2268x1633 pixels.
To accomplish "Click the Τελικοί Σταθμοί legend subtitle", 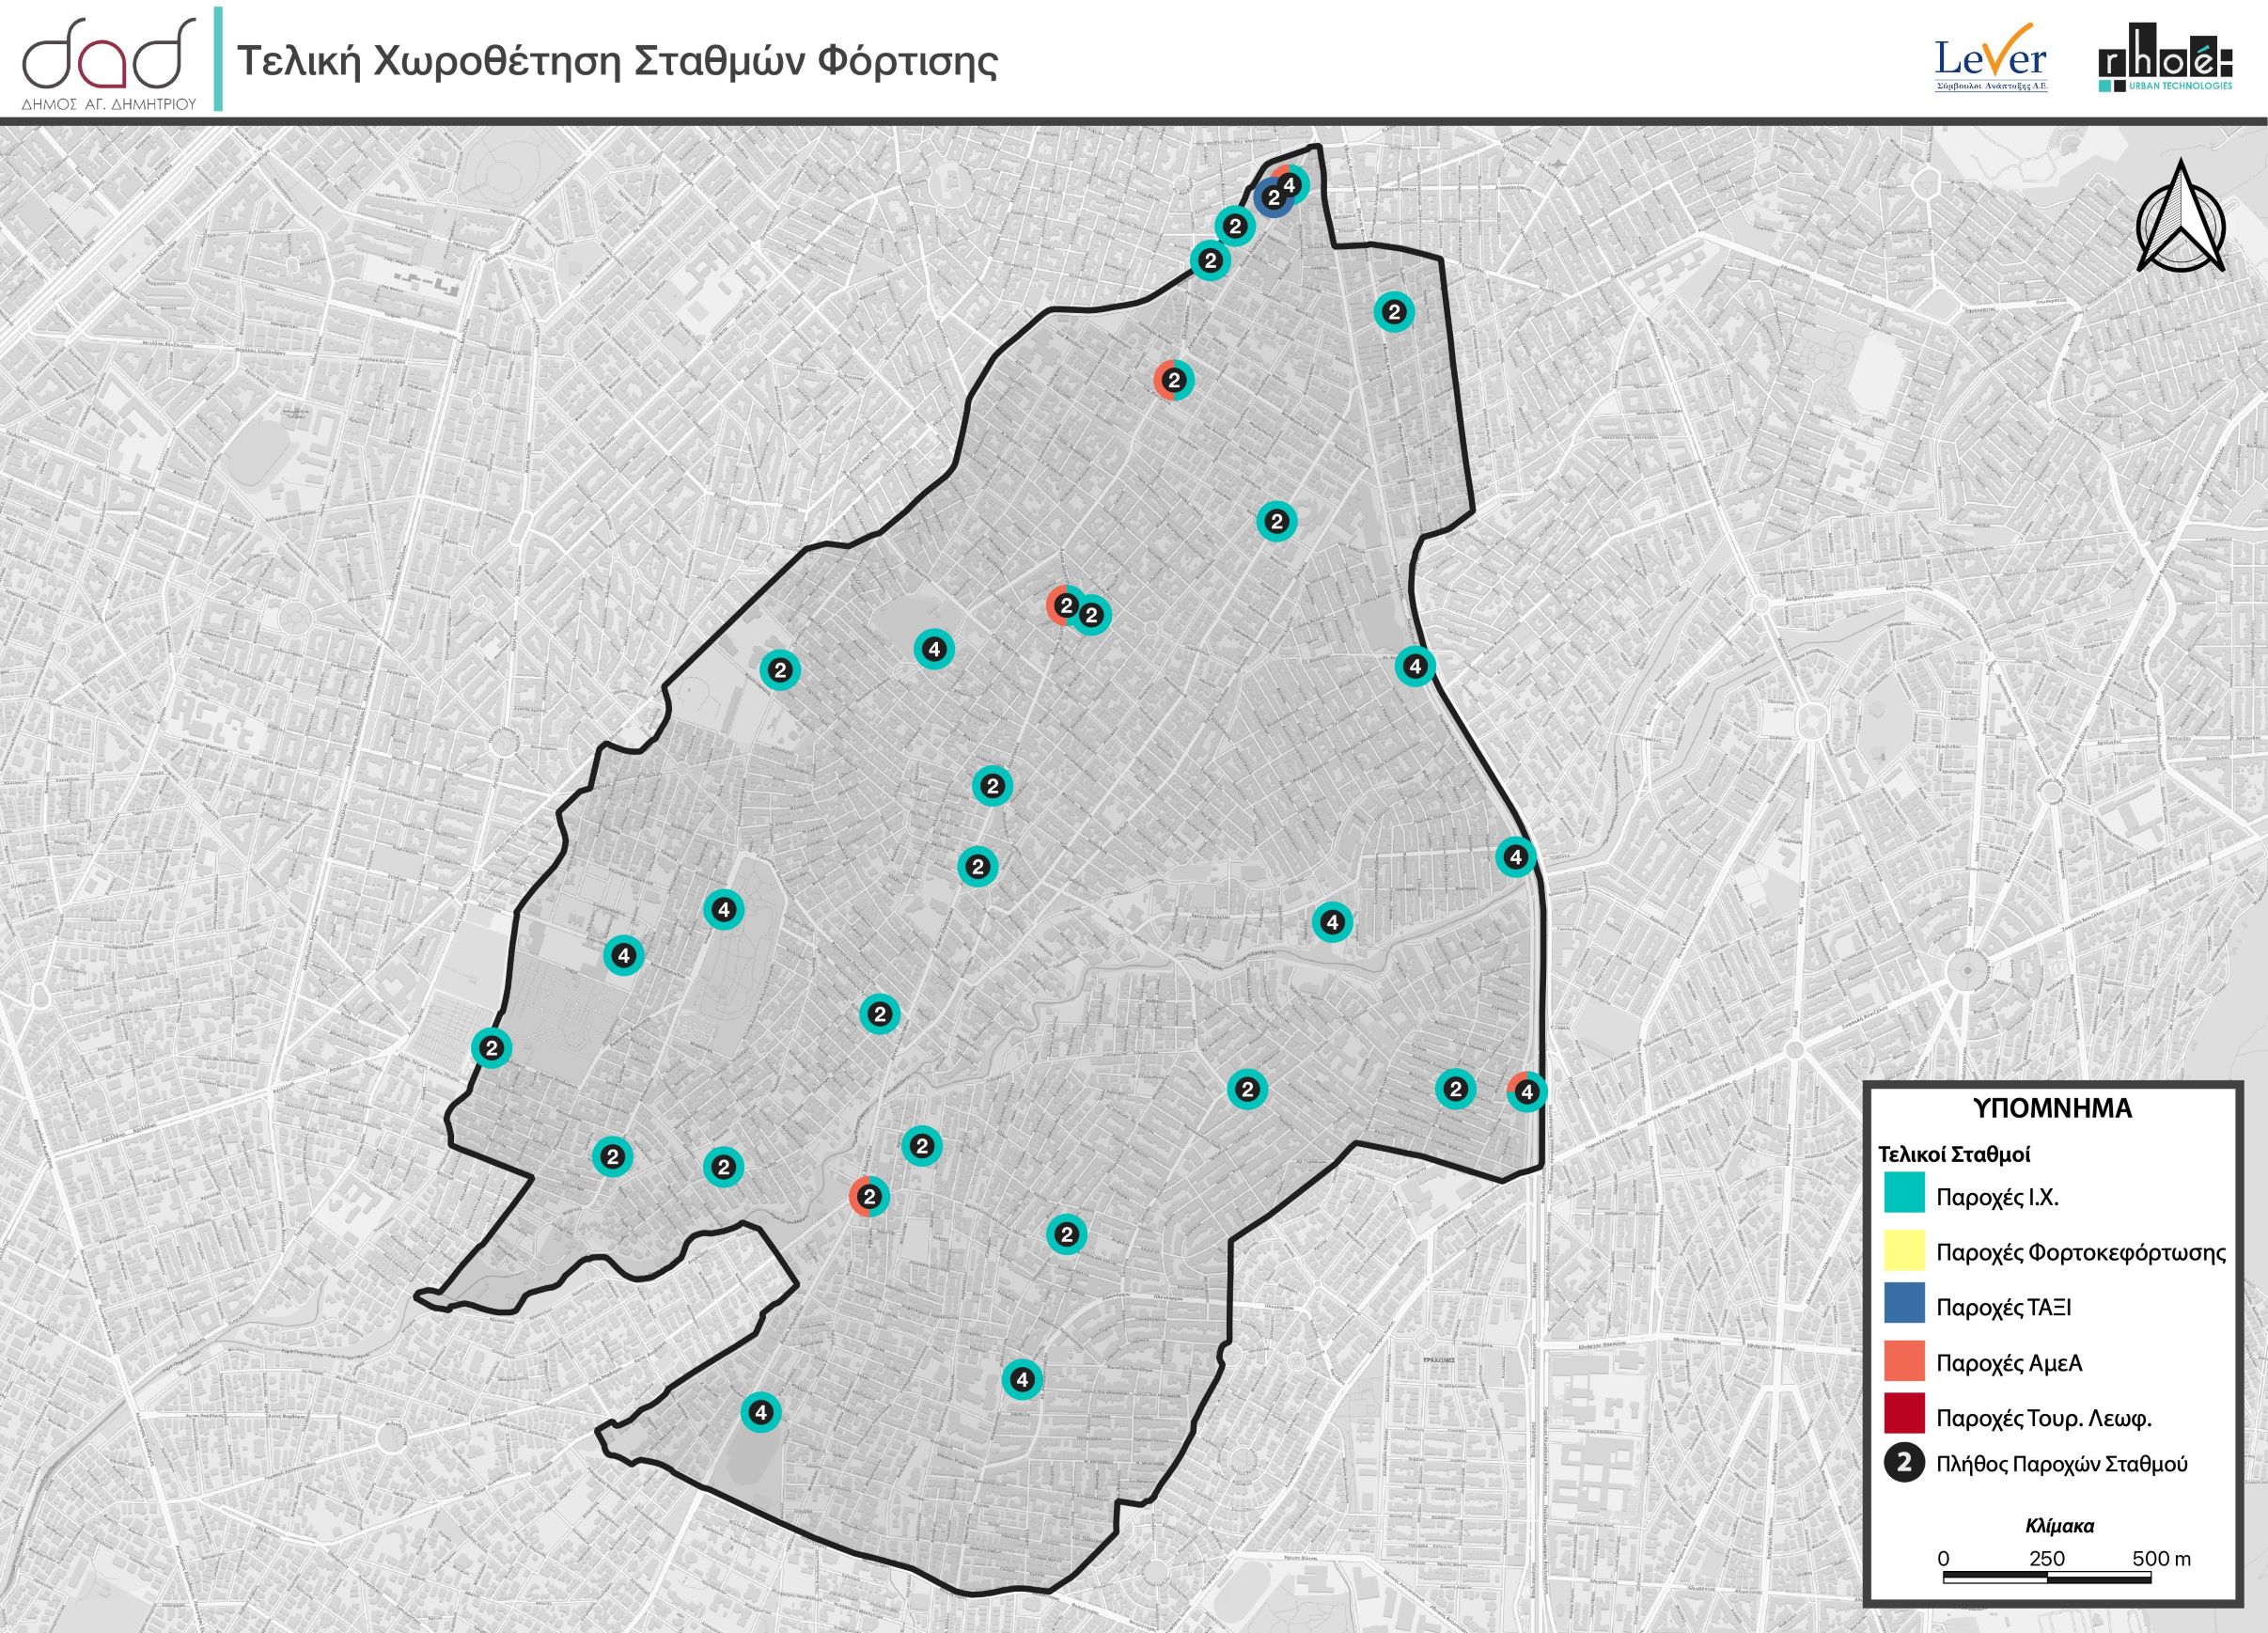I will (1953, 1154).
